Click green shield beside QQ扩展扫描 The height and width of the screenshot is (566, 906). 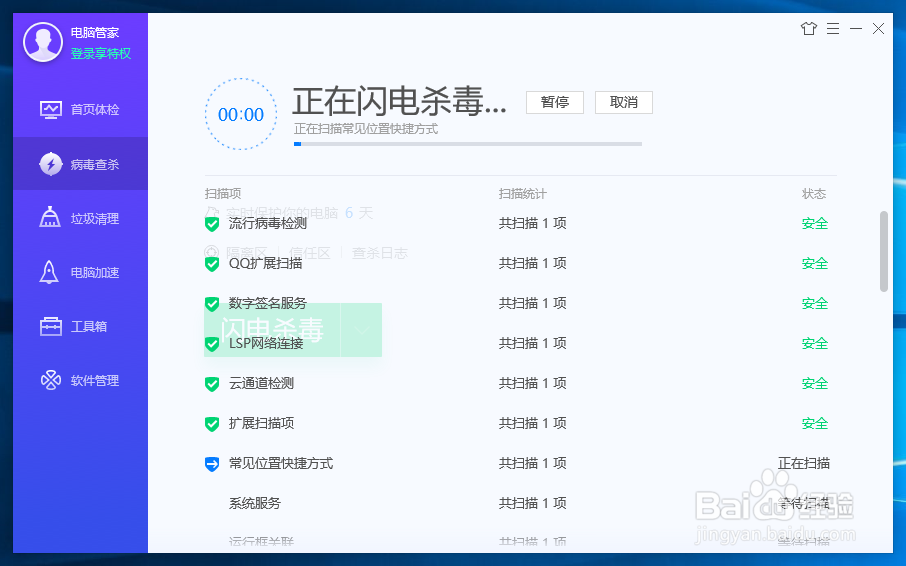click(x=212, y=263)
